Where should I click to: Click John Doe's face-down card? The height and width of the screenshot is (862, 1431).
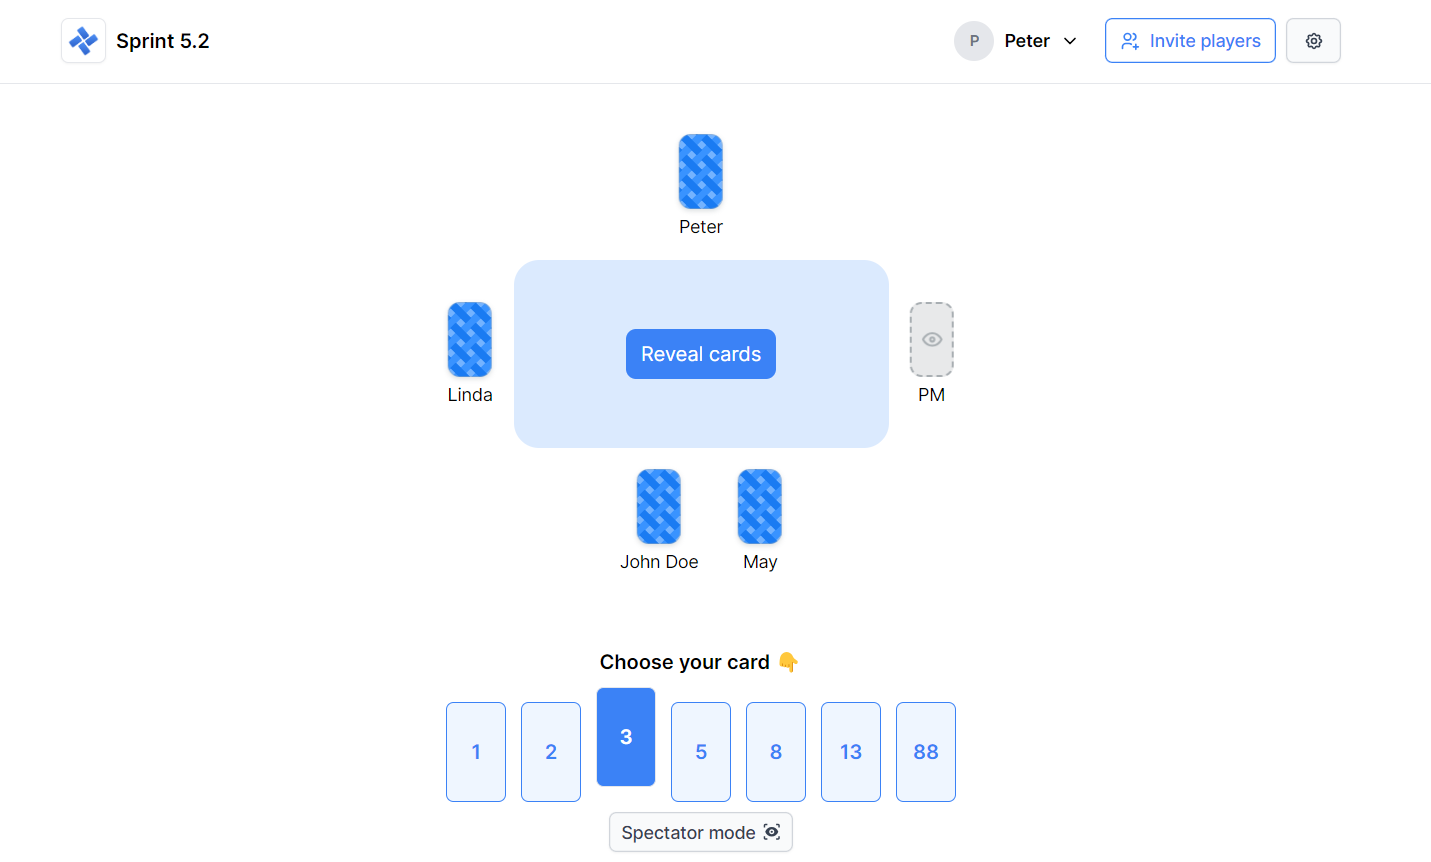click(x=658, y=506)
